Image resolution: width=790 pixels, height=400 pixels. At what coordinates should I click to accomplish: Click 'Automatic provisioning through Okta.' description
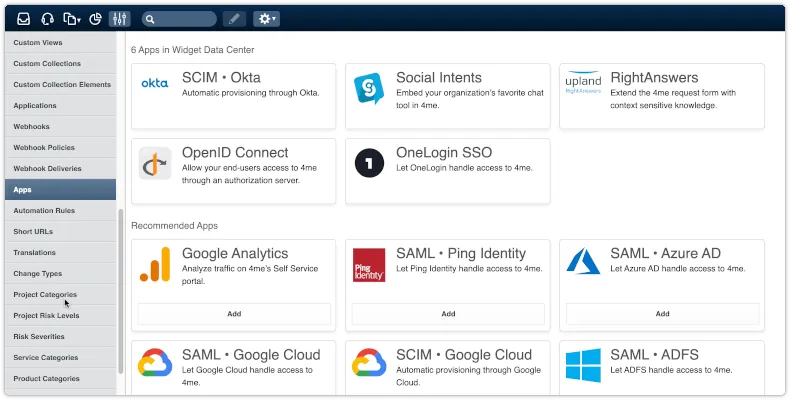(250, 93)
